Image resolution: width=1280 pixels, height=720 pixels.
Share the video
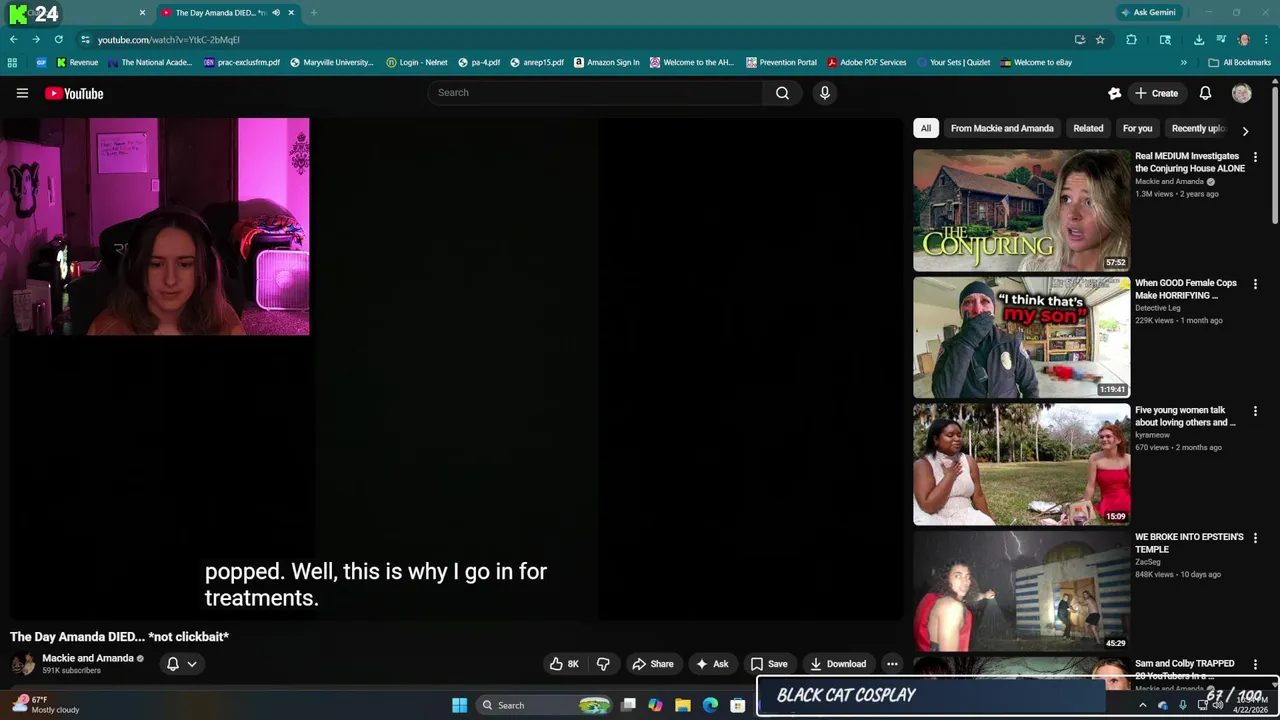coord(653,664)
